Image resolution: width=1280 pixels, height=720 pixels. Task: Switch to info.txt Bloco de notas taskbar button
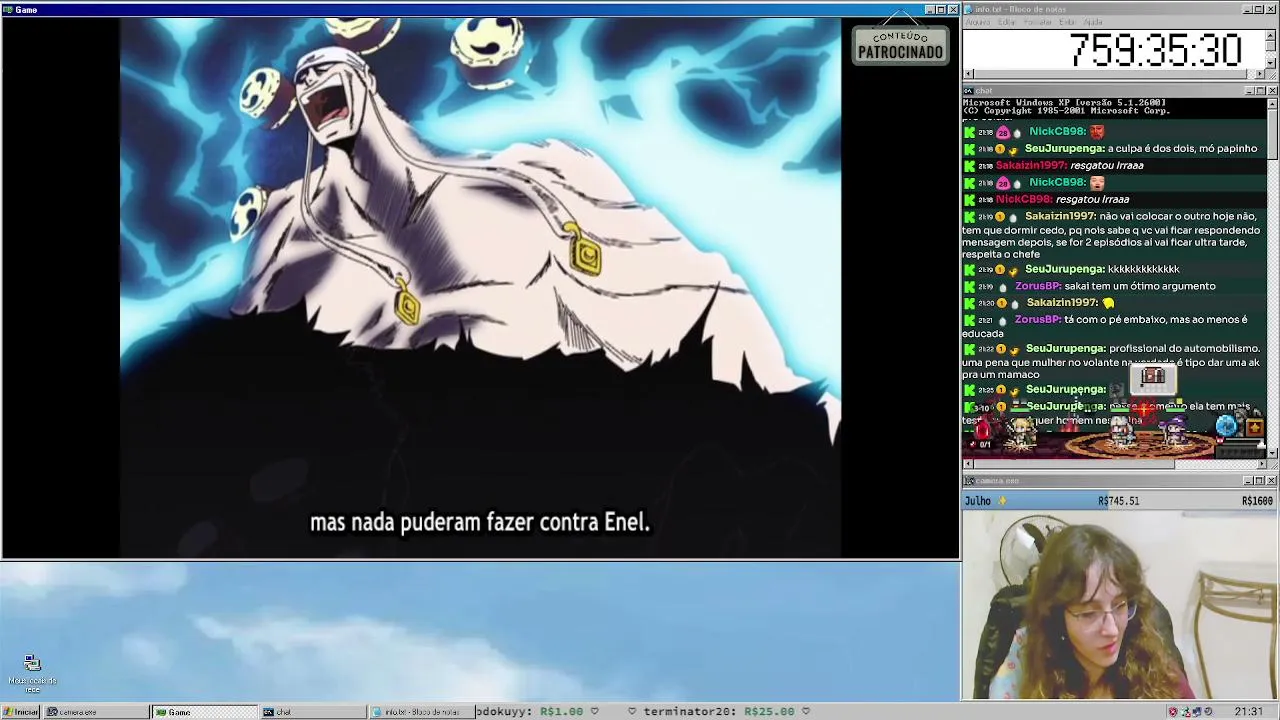tap(421, 712)
